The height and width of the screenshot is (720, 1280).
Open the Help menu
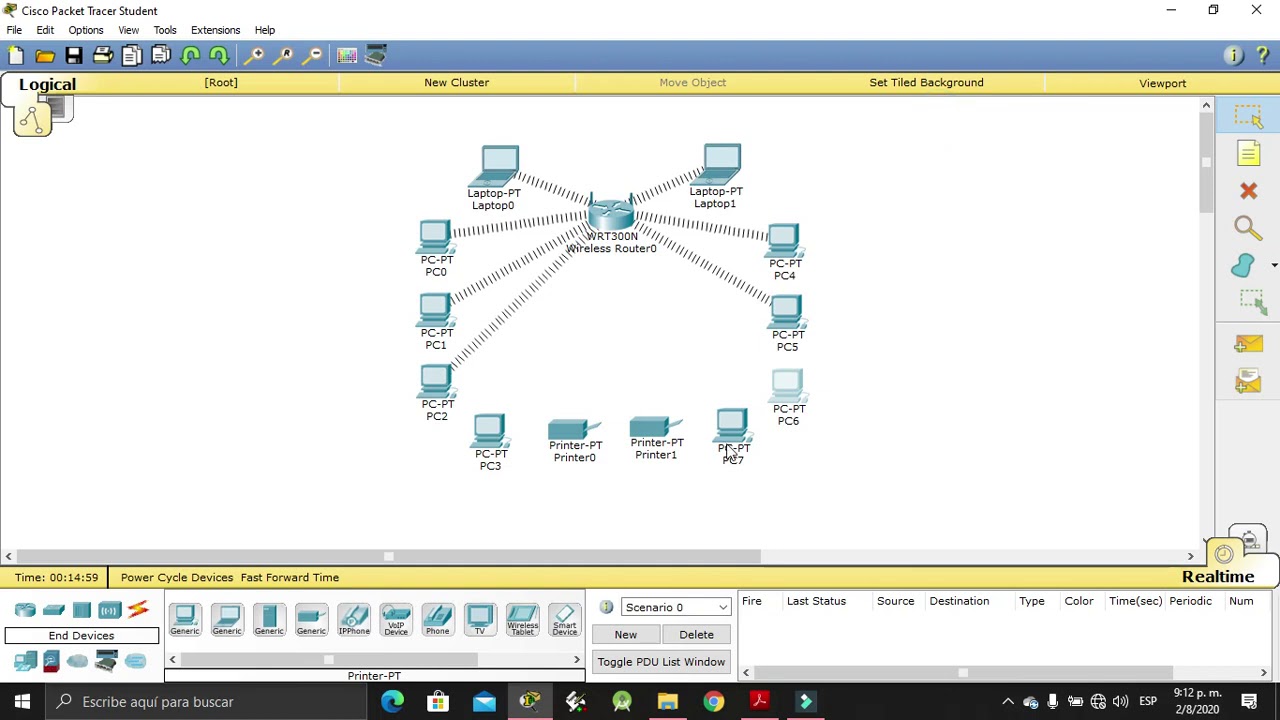264,30
